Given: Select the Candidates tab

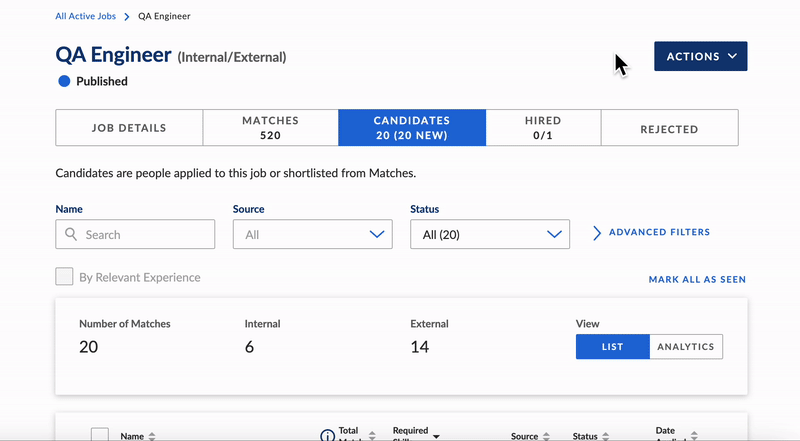Looking at the screenshot, I should pyautogui.click(x=412, y=128).
